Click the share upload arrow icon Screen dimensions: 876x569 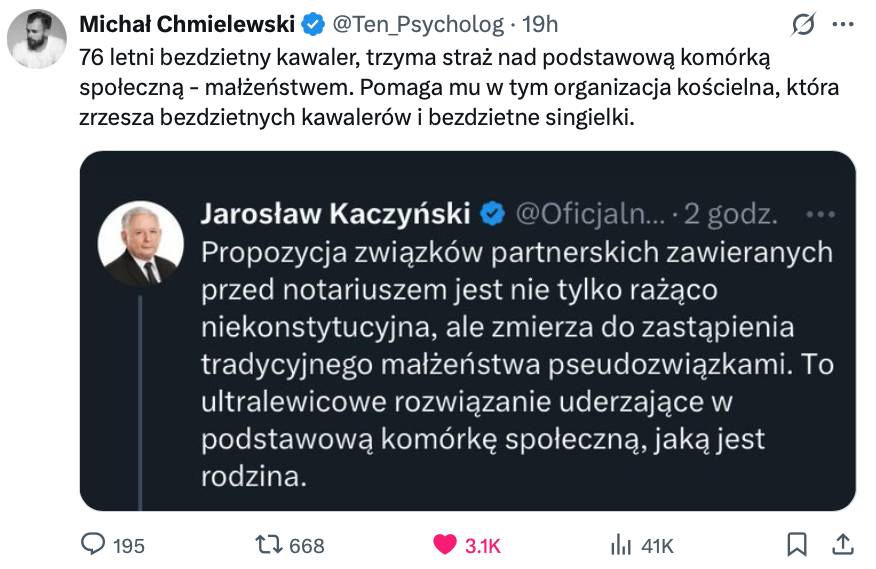843,543
